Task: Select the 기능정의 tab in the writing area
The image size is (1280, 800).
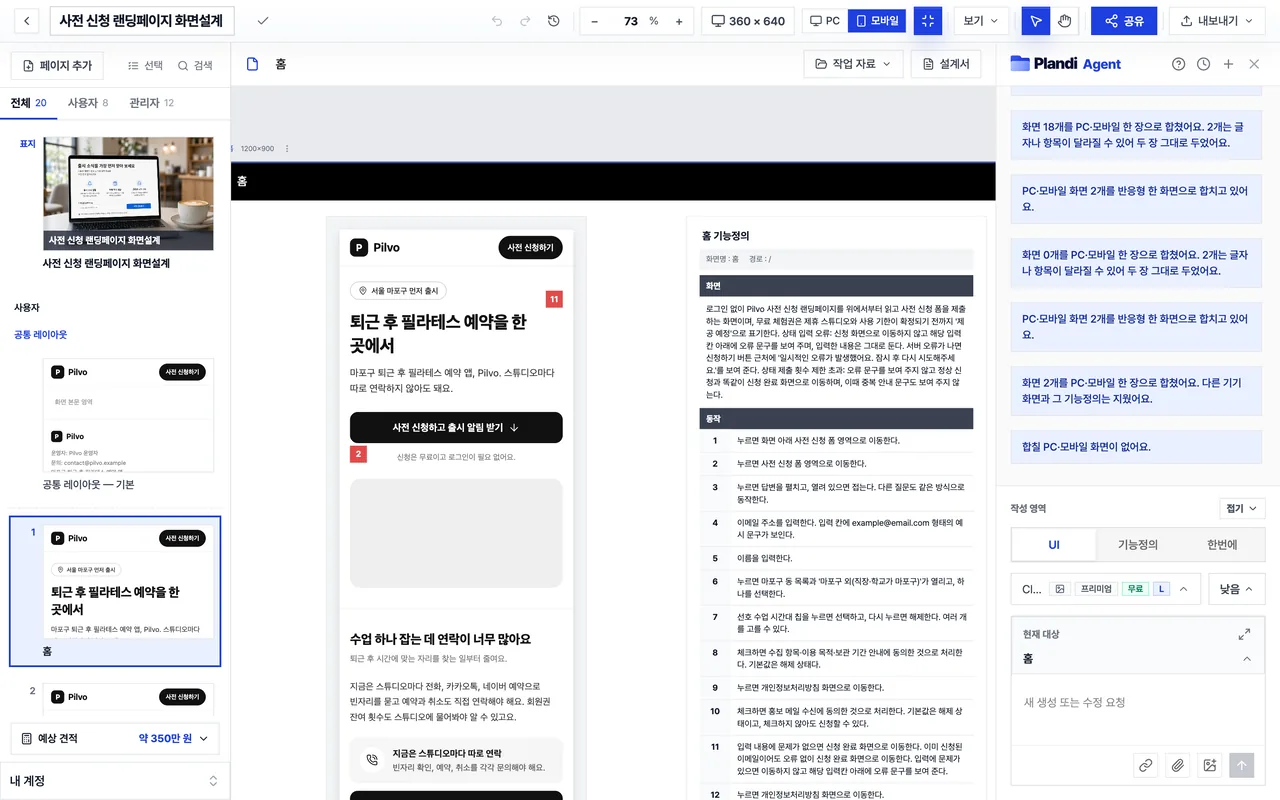Action: coord(1138,545)
